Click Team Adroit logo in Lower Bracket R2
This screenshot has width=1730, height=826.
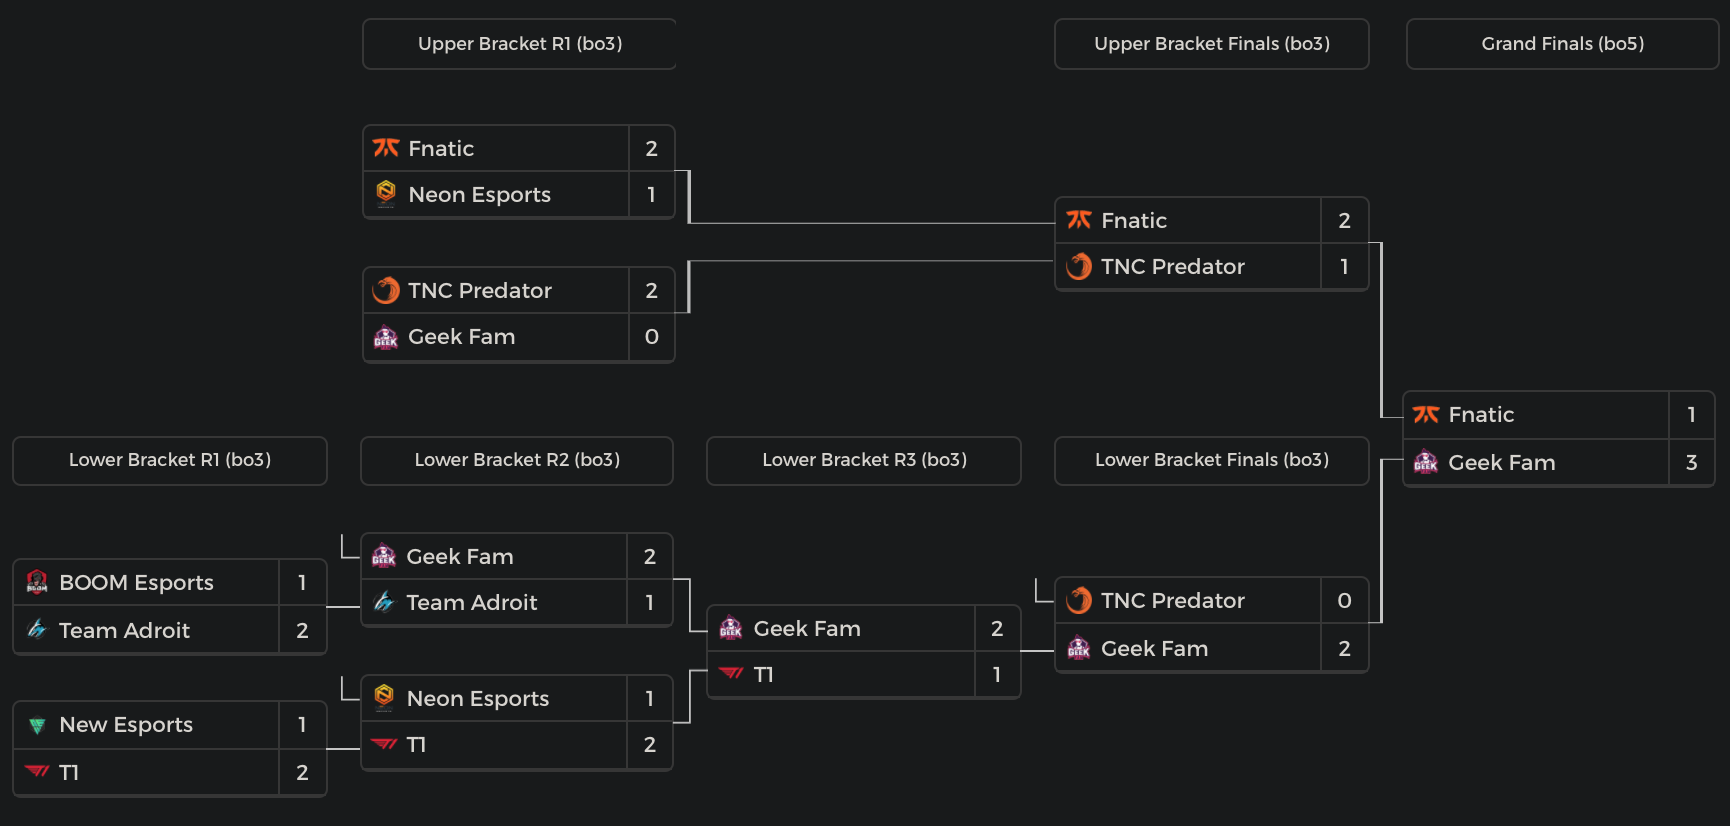[x=384, y=602]
